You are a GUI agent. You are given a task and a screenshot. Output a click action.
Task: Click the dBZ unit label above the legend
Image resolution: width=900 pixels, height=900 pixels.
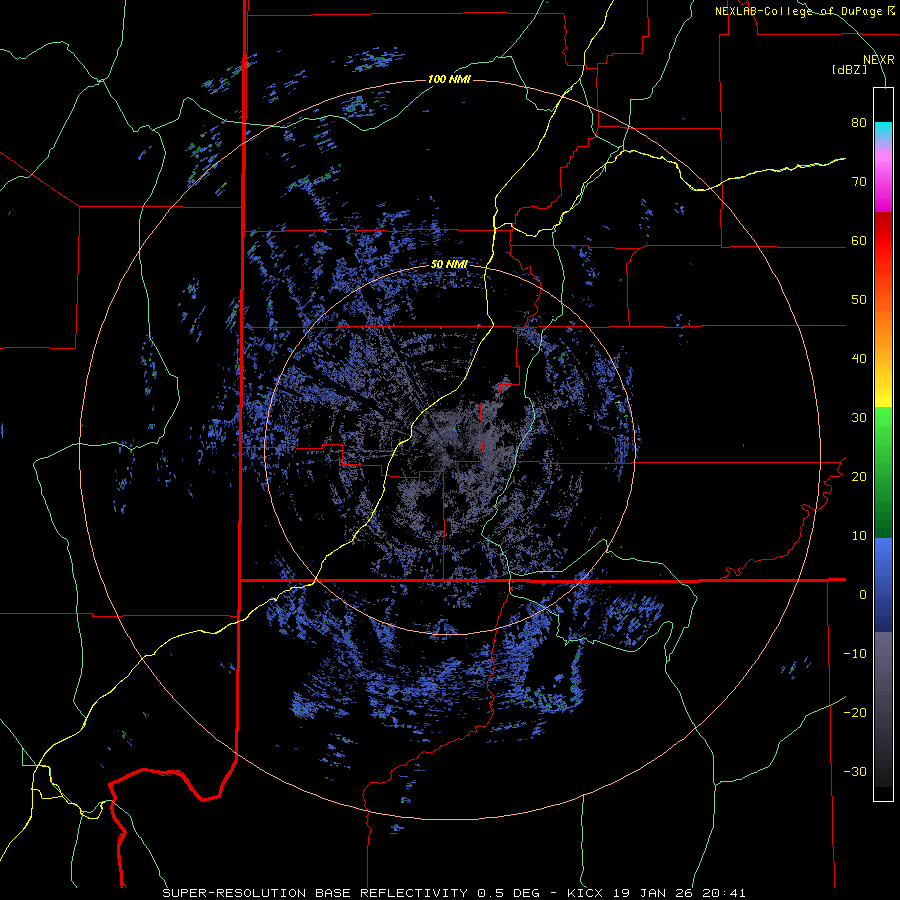pos(849,69)
